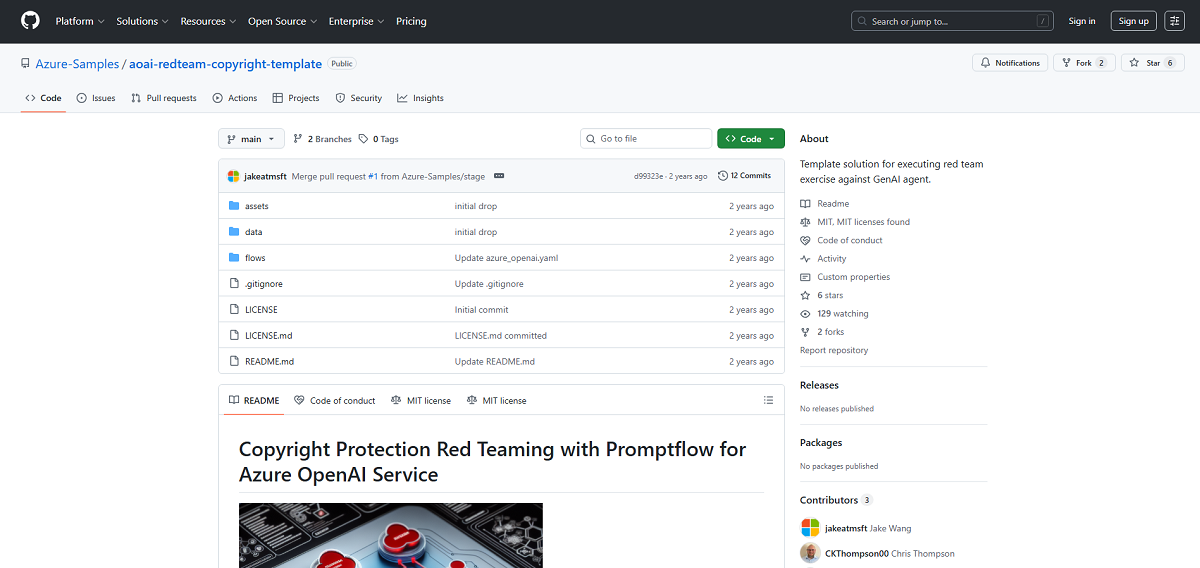Select the Code repository tab
This screenshot has height=568, width=1200.
pos(43,98)
